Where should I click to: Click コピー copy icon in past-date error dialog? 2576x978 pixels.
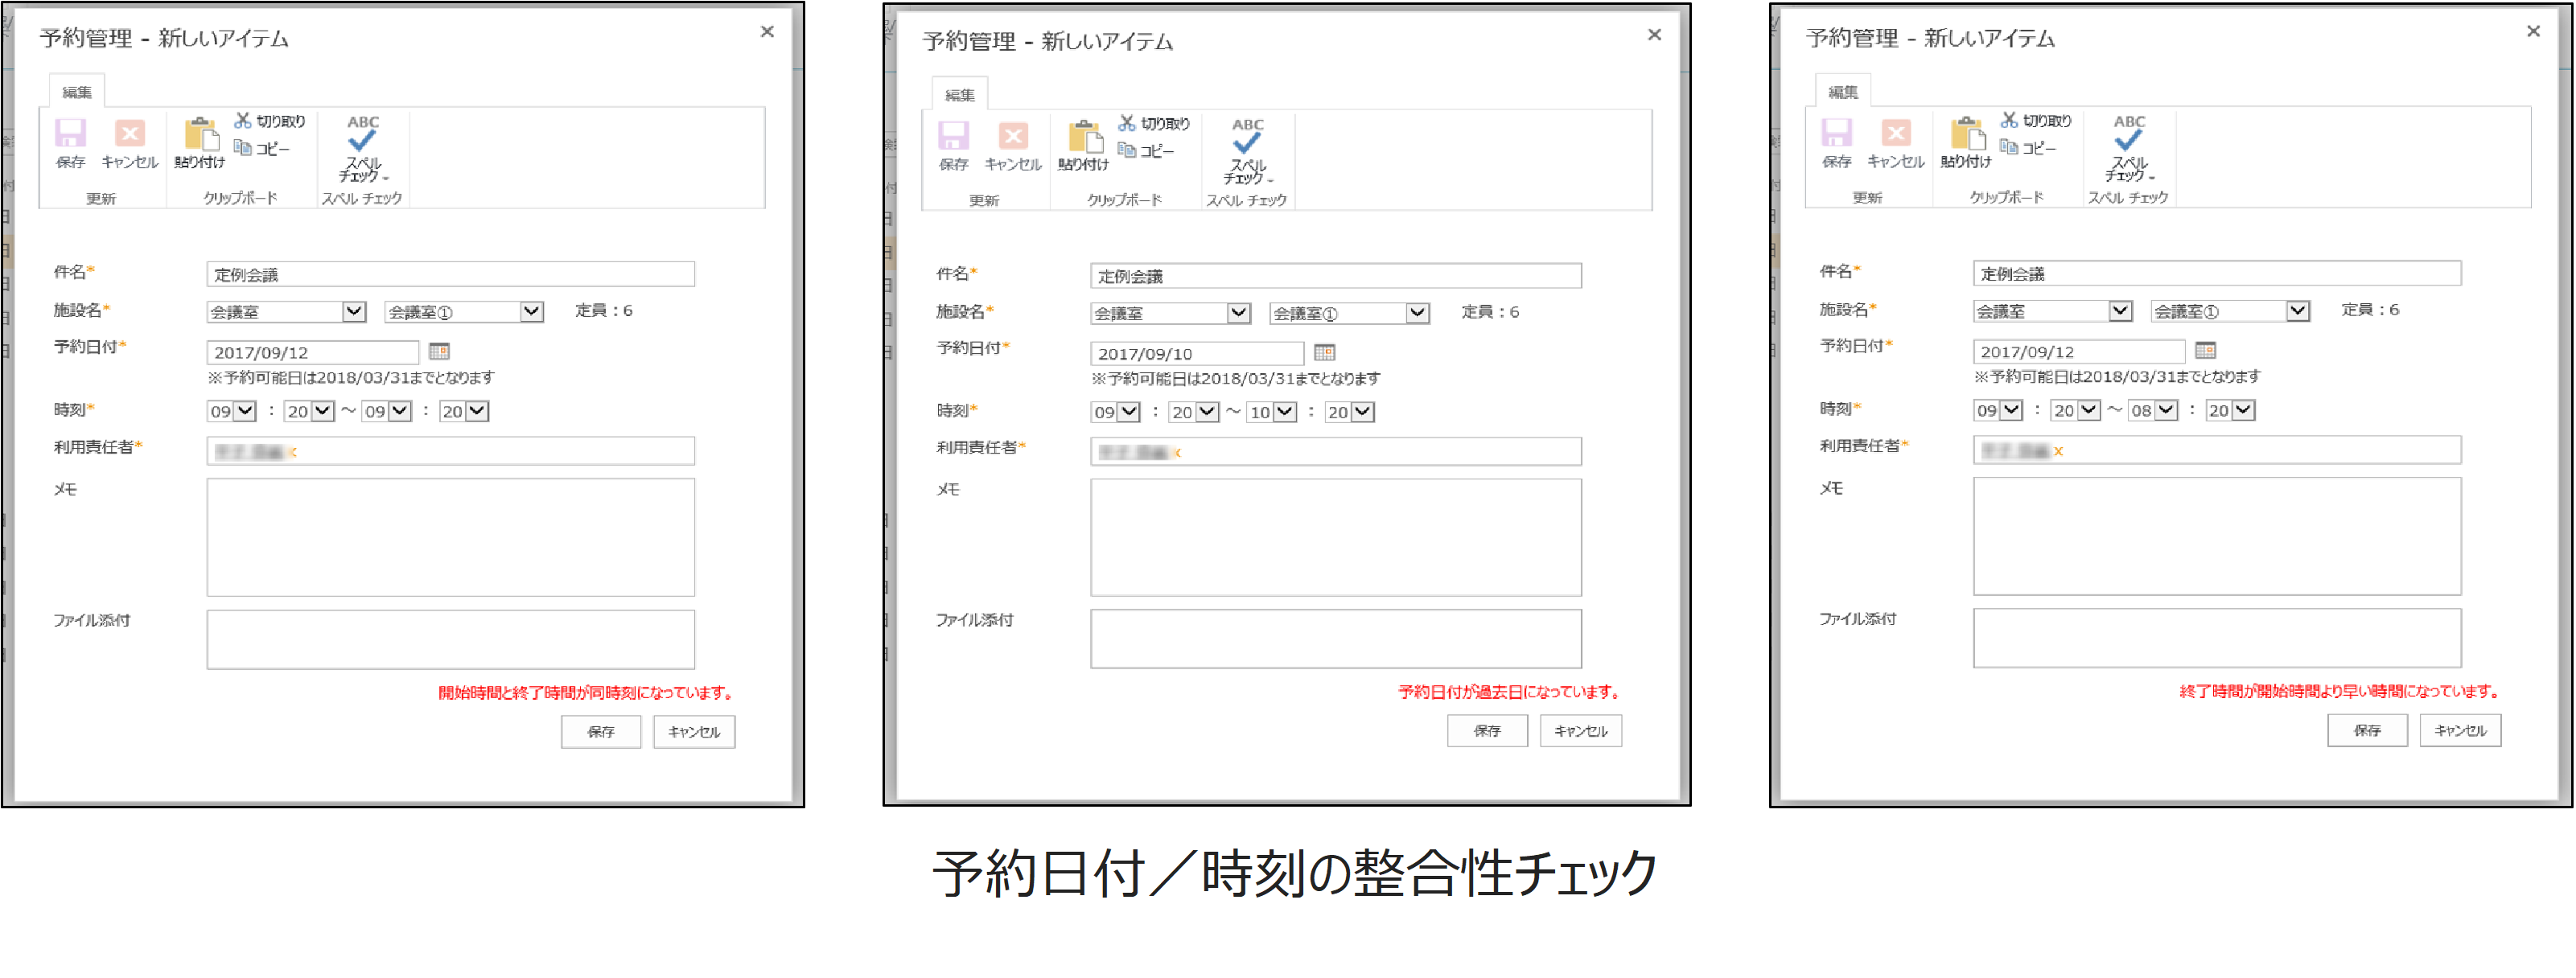(x=1146, y=150)
